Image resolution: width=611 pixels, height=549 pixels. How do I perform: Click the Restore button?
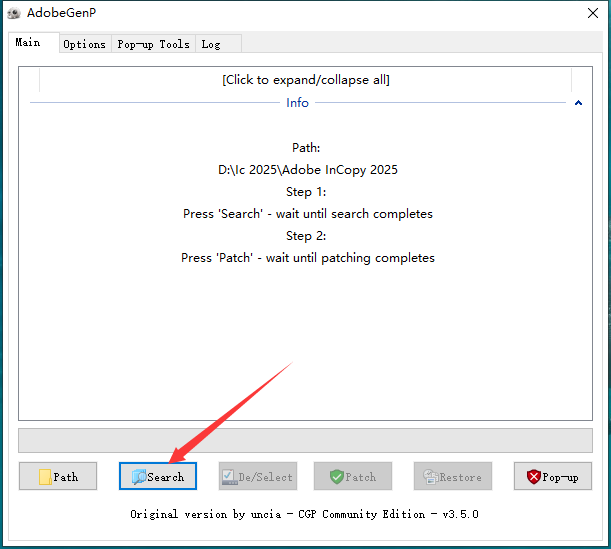coord(452,477)
